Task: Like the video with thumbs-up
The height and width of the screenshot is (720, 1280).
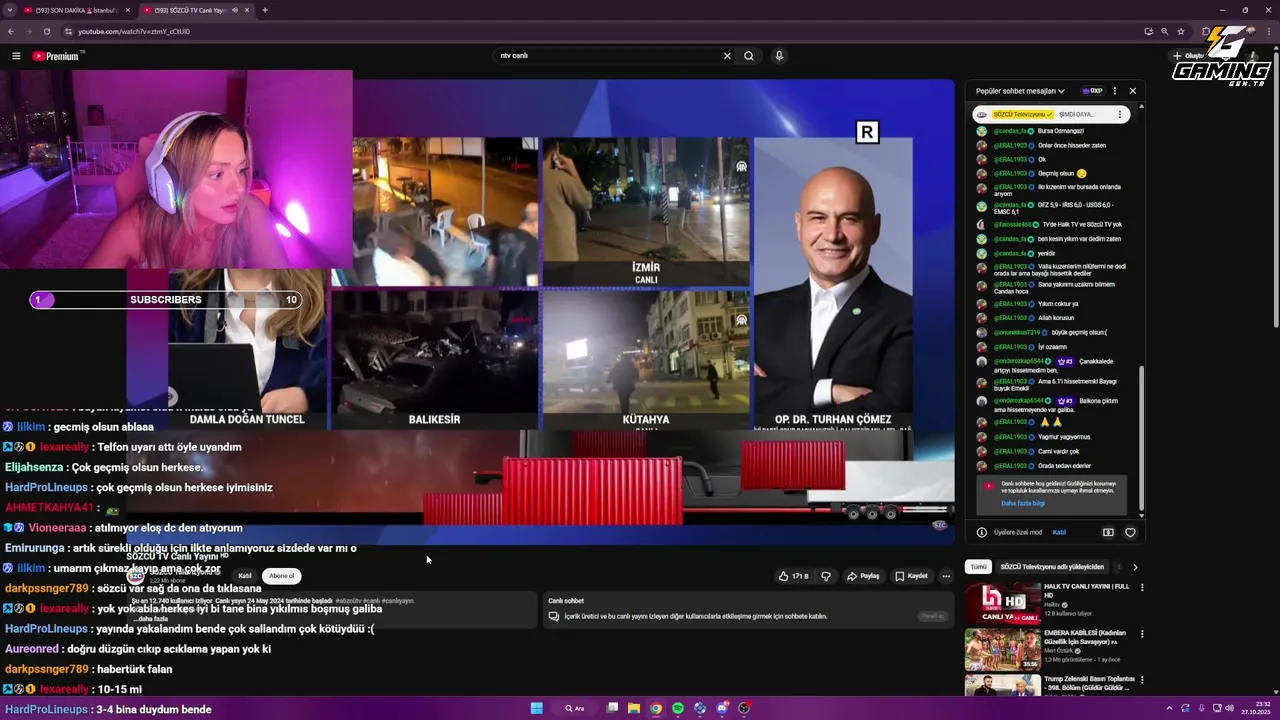Action: coord(794,576)
